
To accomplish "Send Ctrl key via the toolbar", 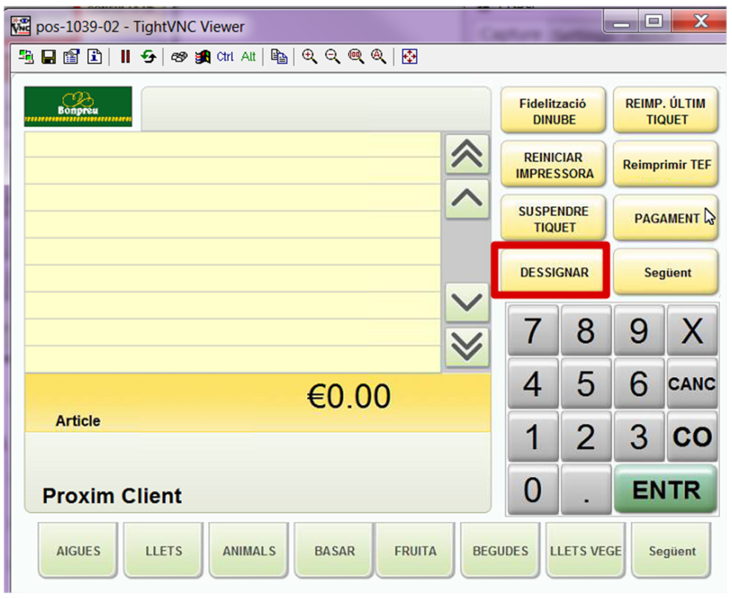I will click(225, 57).
